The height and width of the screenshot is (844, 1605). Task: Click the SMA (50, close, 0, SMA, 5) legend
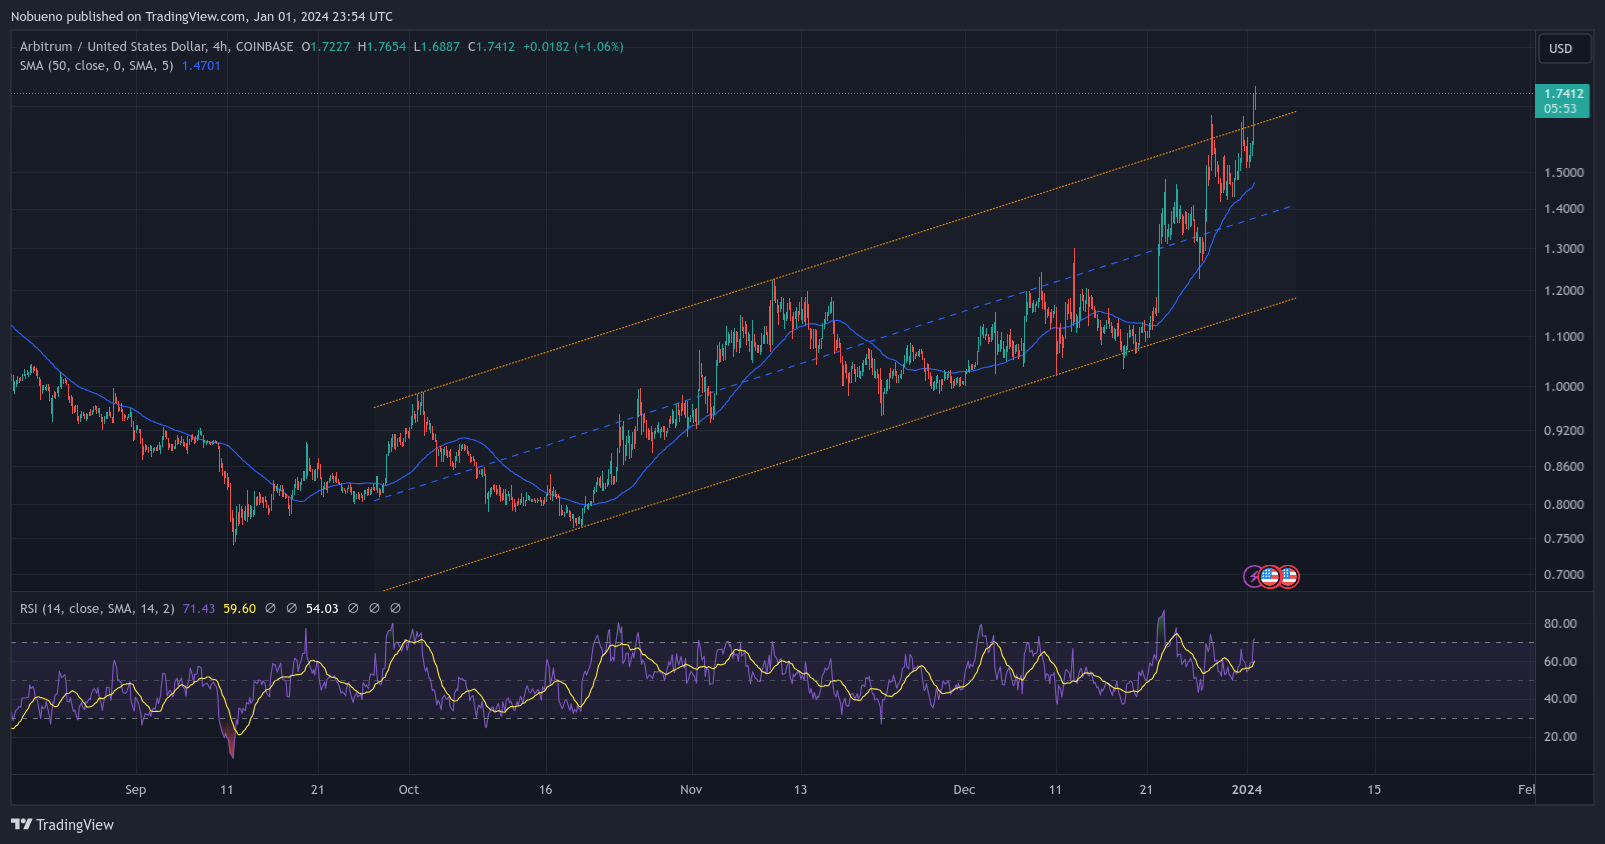[x=96, y=66]
